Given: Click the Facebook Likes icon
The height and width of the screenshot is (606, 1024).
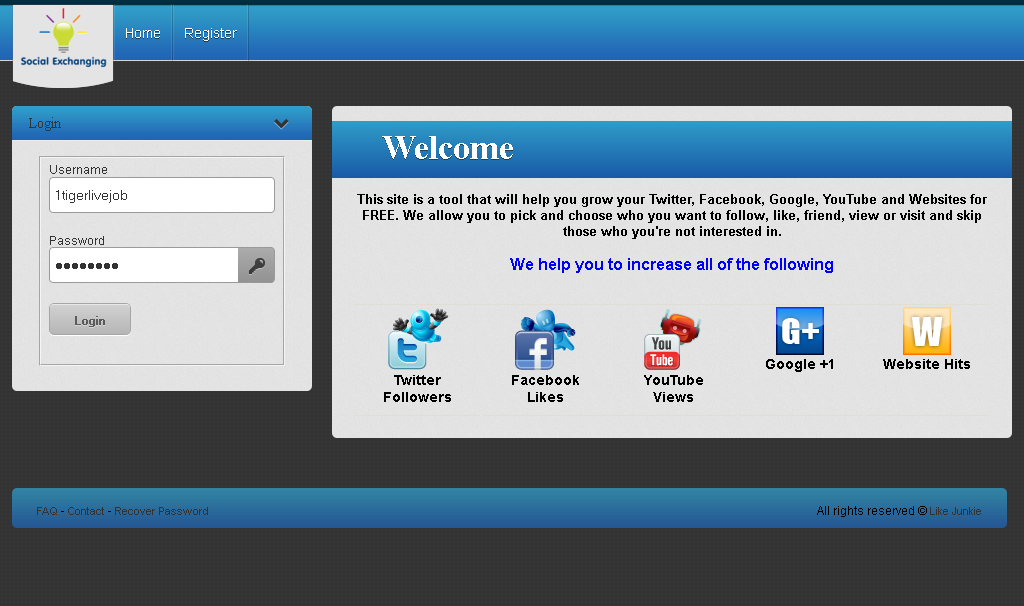Looking at the screenshot, I should pyautogui.click(x=544, y=340).
